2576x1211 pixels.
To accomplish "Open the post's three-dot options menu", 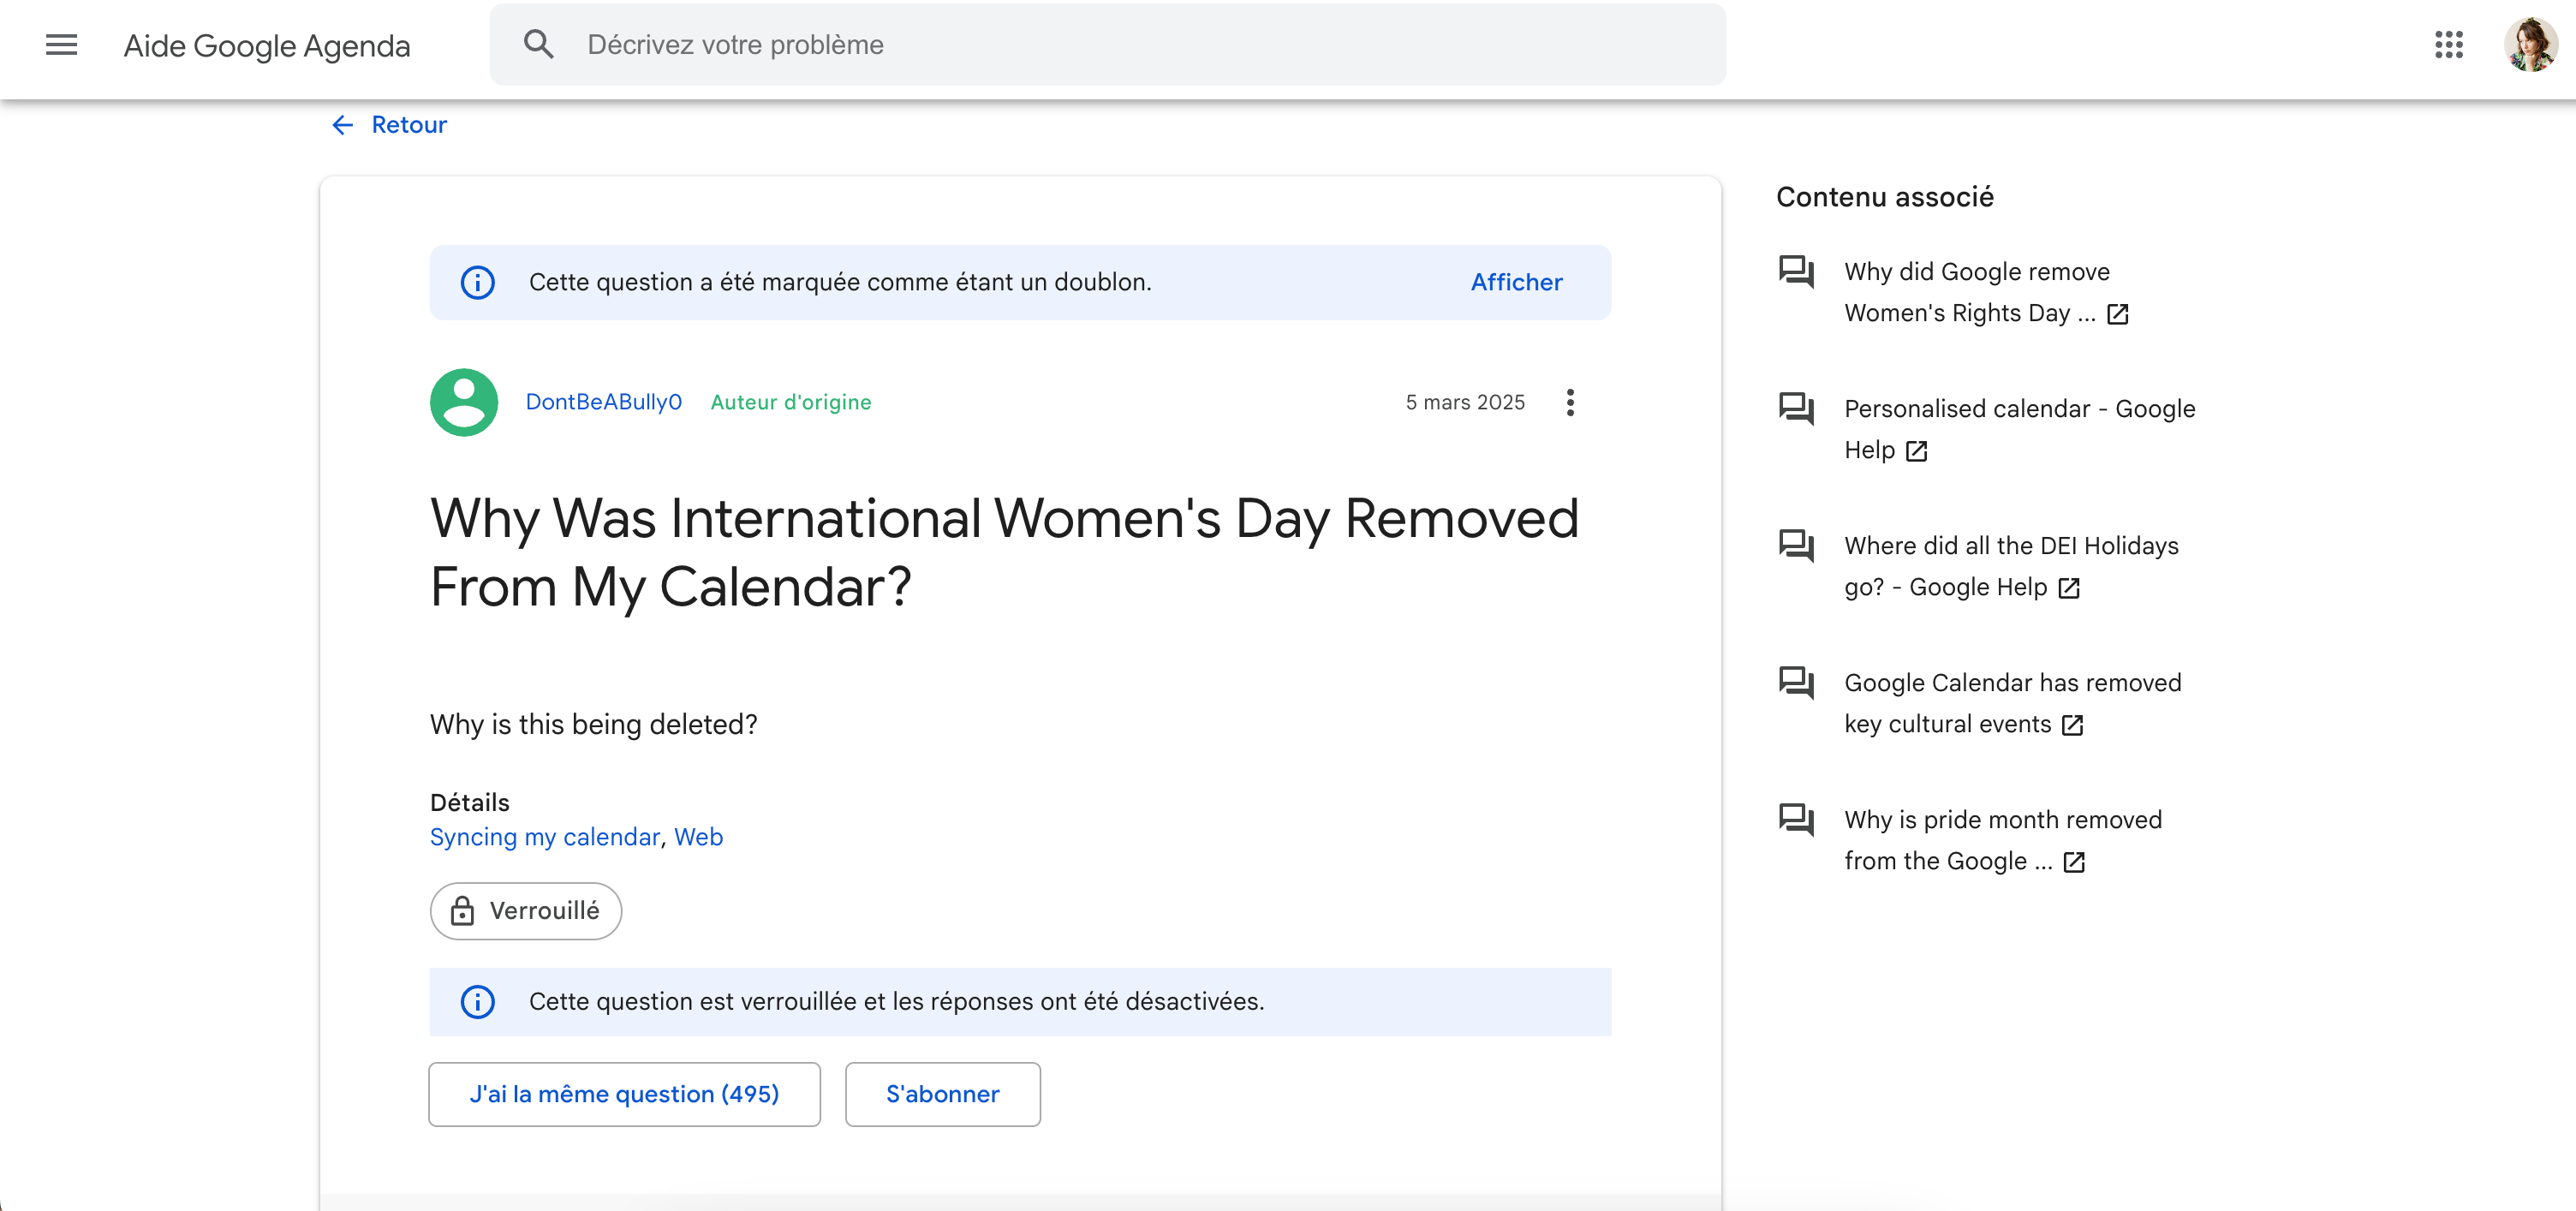I will [1570, 402].
